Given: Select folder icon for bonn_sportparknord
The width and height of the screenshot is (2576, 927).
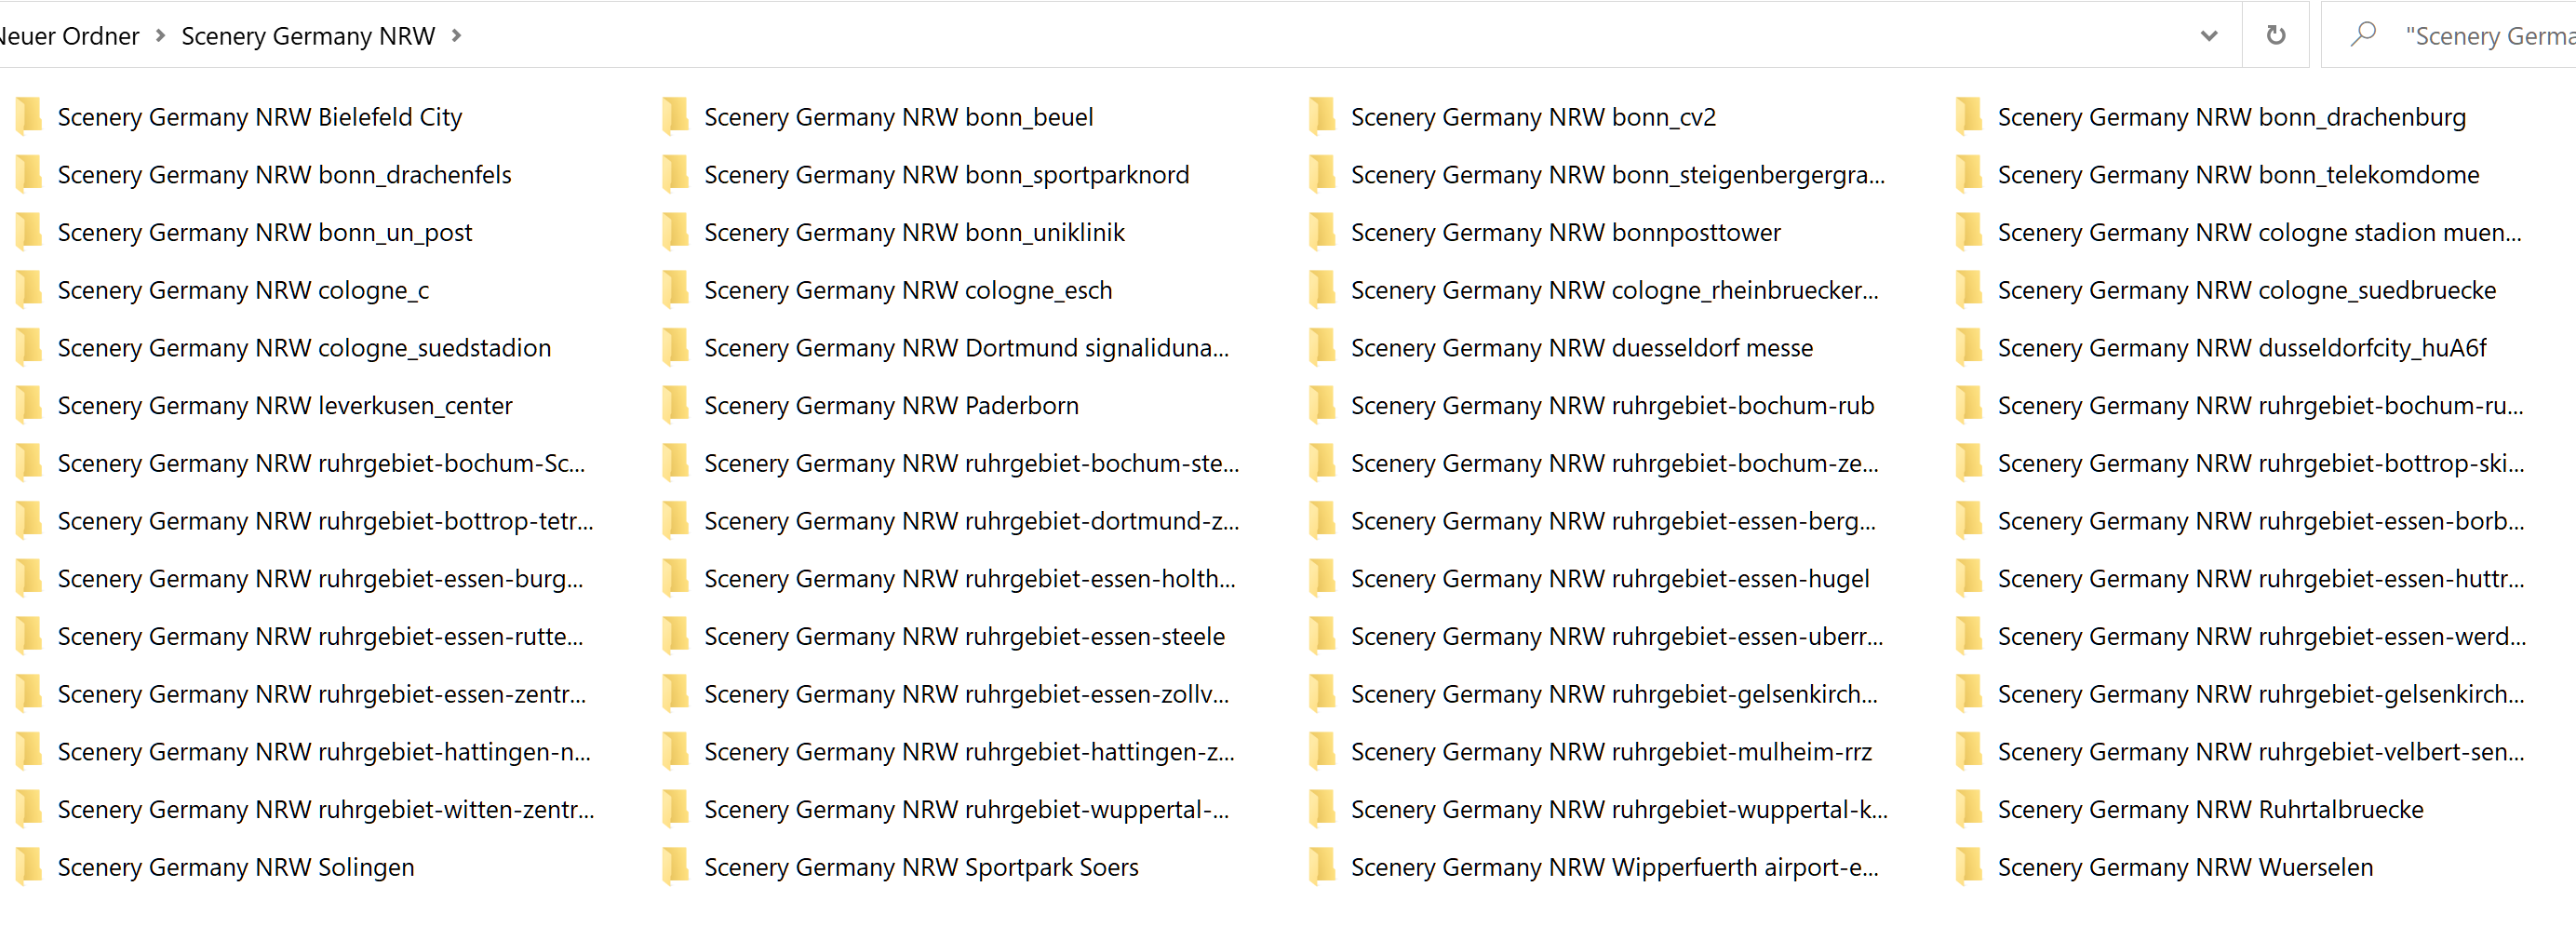Looking at the screenshot, I should point(675,174).
